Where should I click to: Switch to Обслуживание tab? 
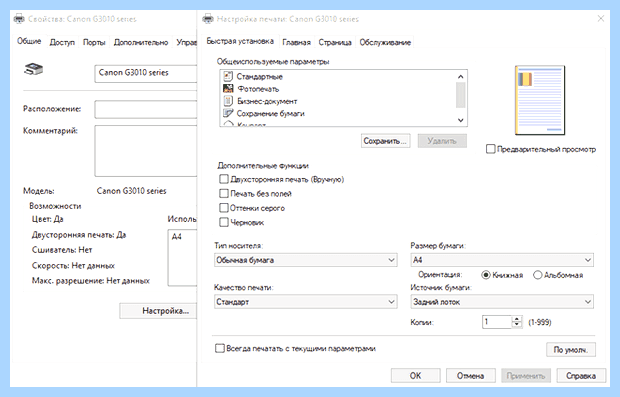(x=385, y=42)
